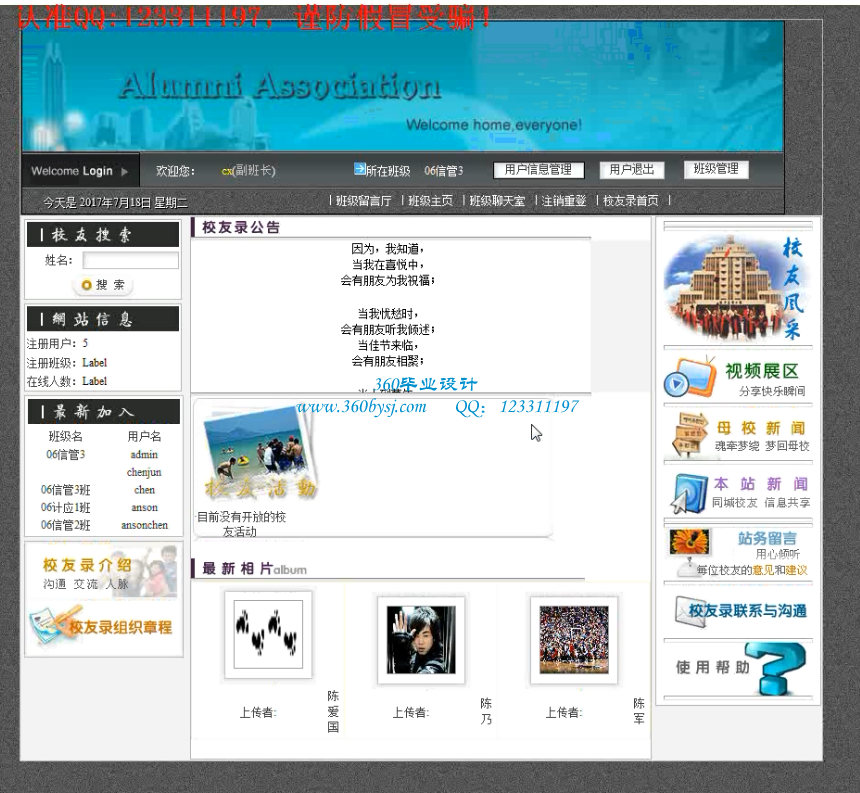Focus the 姓名 search input field
Viewport: 860px width, 793px height.
131,260
